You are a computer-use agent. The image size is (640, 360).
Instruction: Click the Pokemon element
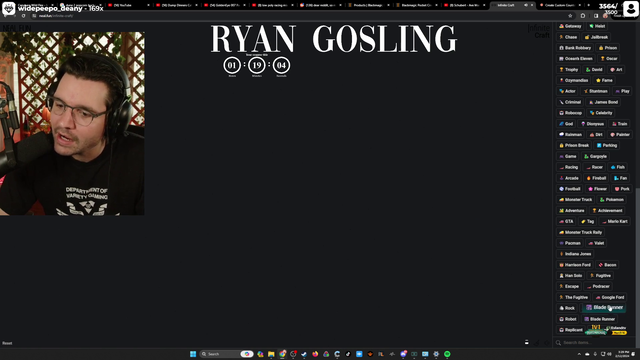(611, 200)
